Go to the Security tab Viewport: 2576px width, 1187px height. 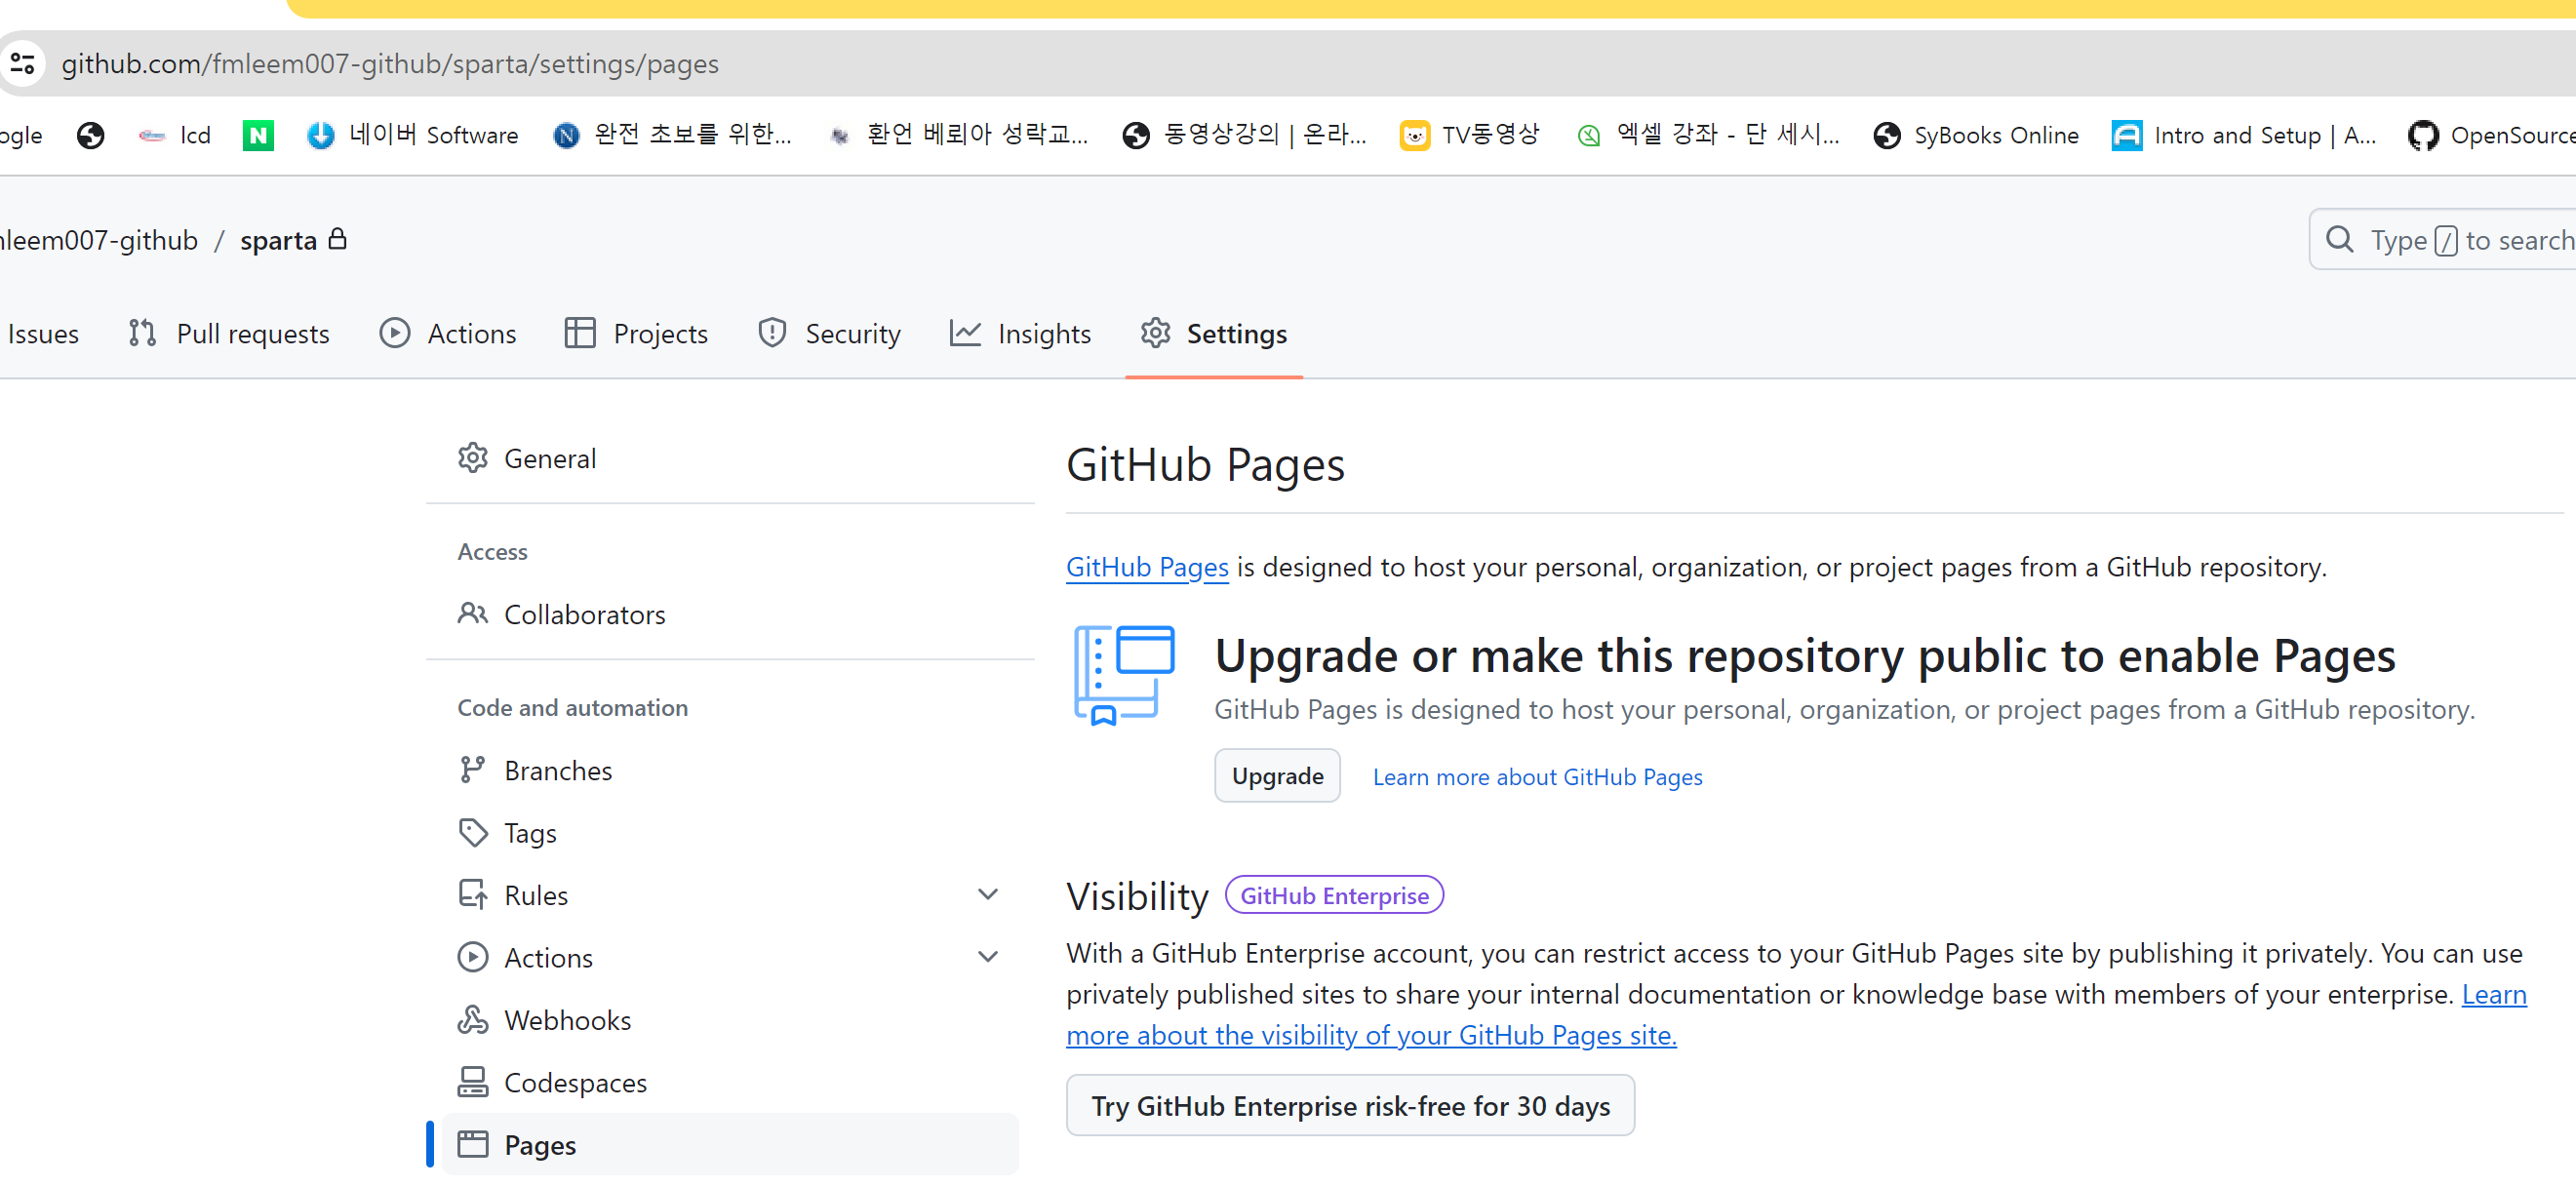[829, 334]
